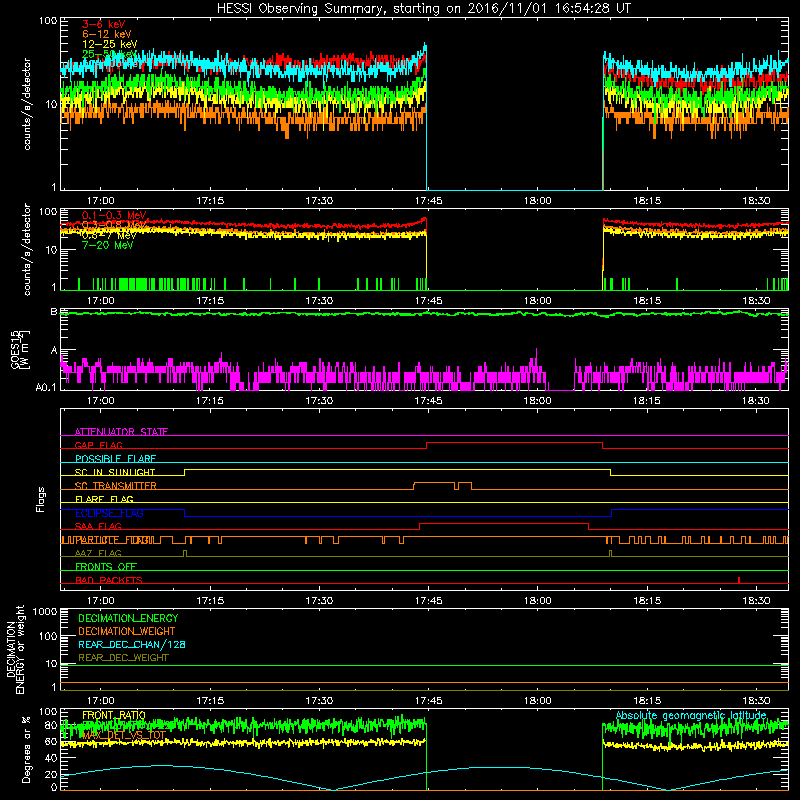Select the ECLIPSE_FLAG label

coord(109,513)
